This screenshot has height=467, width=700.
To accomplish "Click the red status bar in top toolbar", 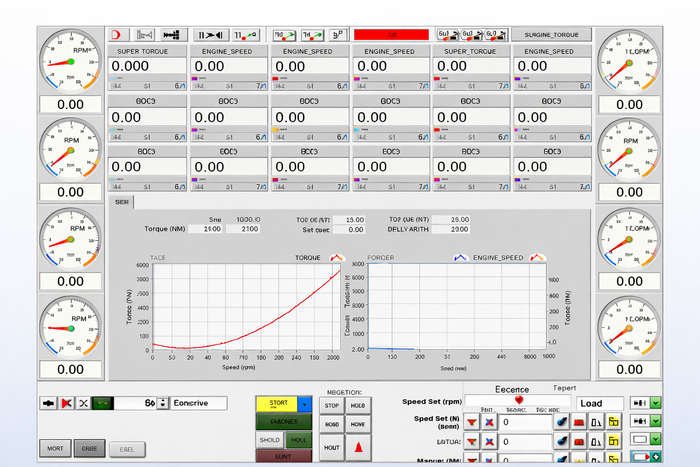I will (x=391, y=34).
